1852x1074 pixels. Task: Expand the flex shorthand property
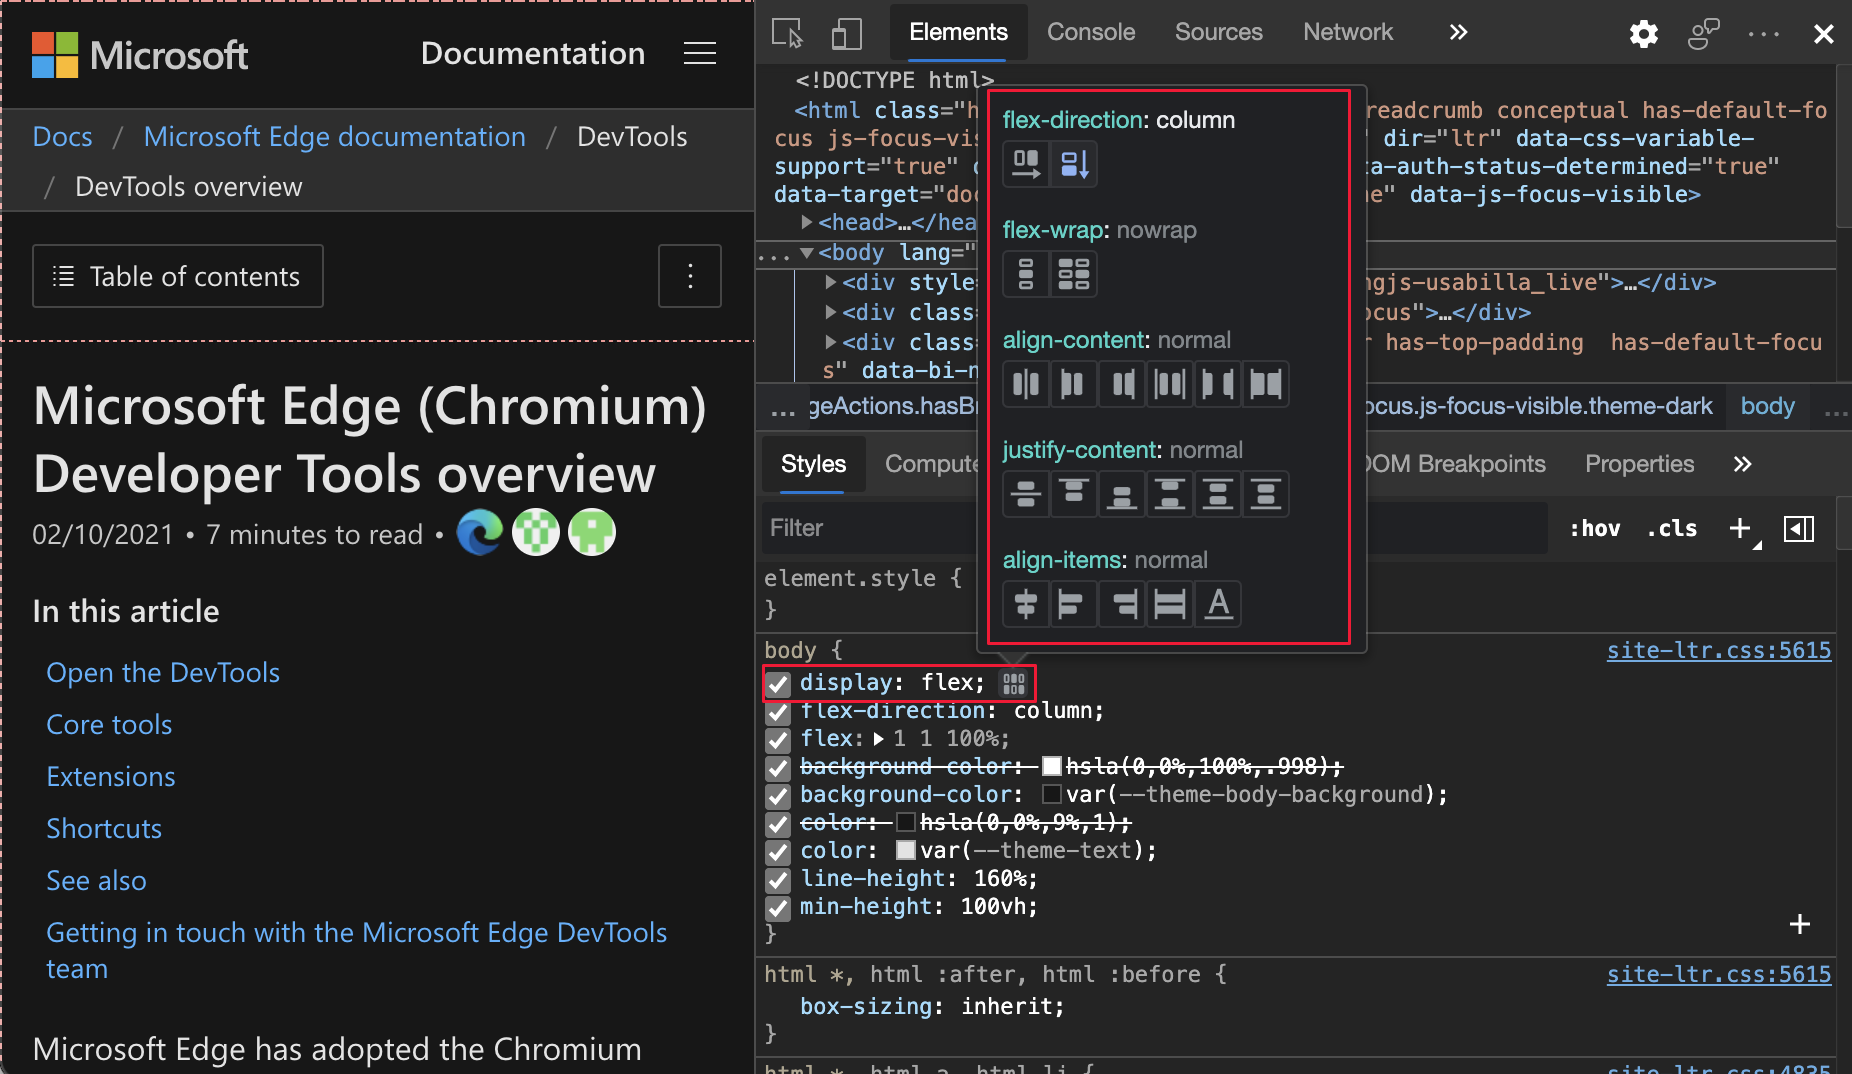[x=877, y=740]
